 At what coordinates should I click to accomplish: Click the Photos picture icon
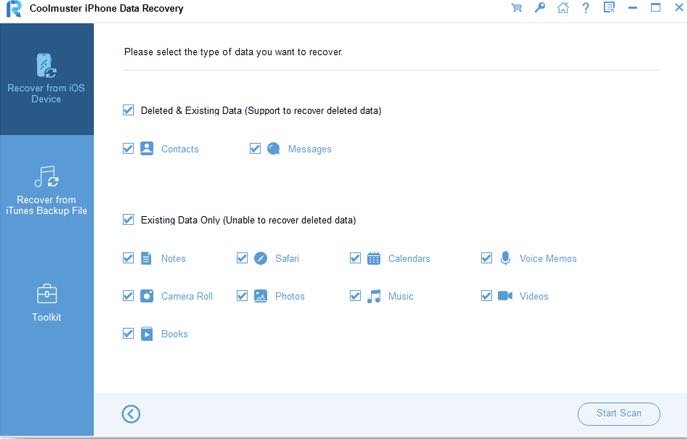tap(260, 296)
